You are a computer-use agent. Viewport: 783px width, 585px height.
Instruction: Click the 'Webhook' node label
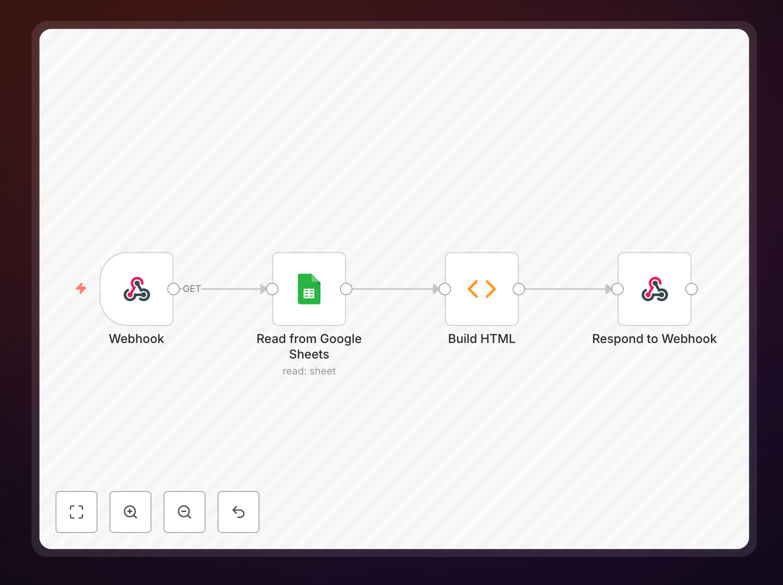136,339
